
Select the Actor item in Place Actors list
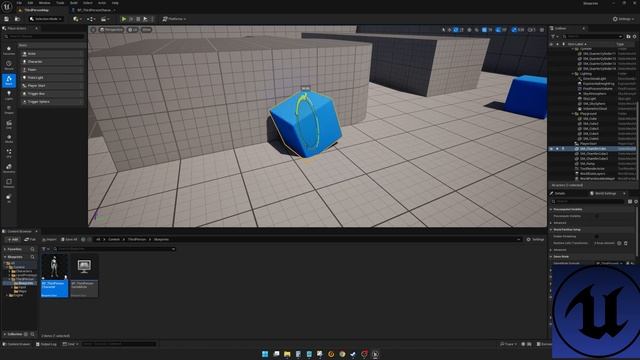click(52, 53)
